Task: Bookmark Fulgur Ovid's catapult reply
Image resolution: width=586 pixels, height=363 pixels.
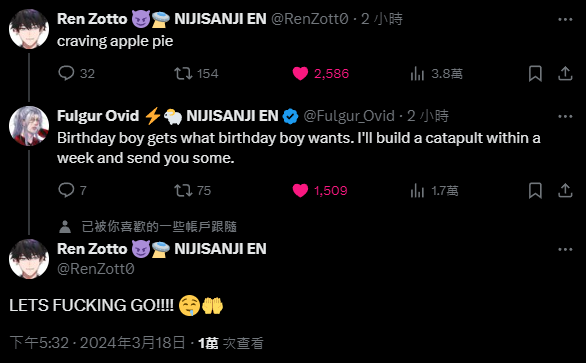Action: 535,190
